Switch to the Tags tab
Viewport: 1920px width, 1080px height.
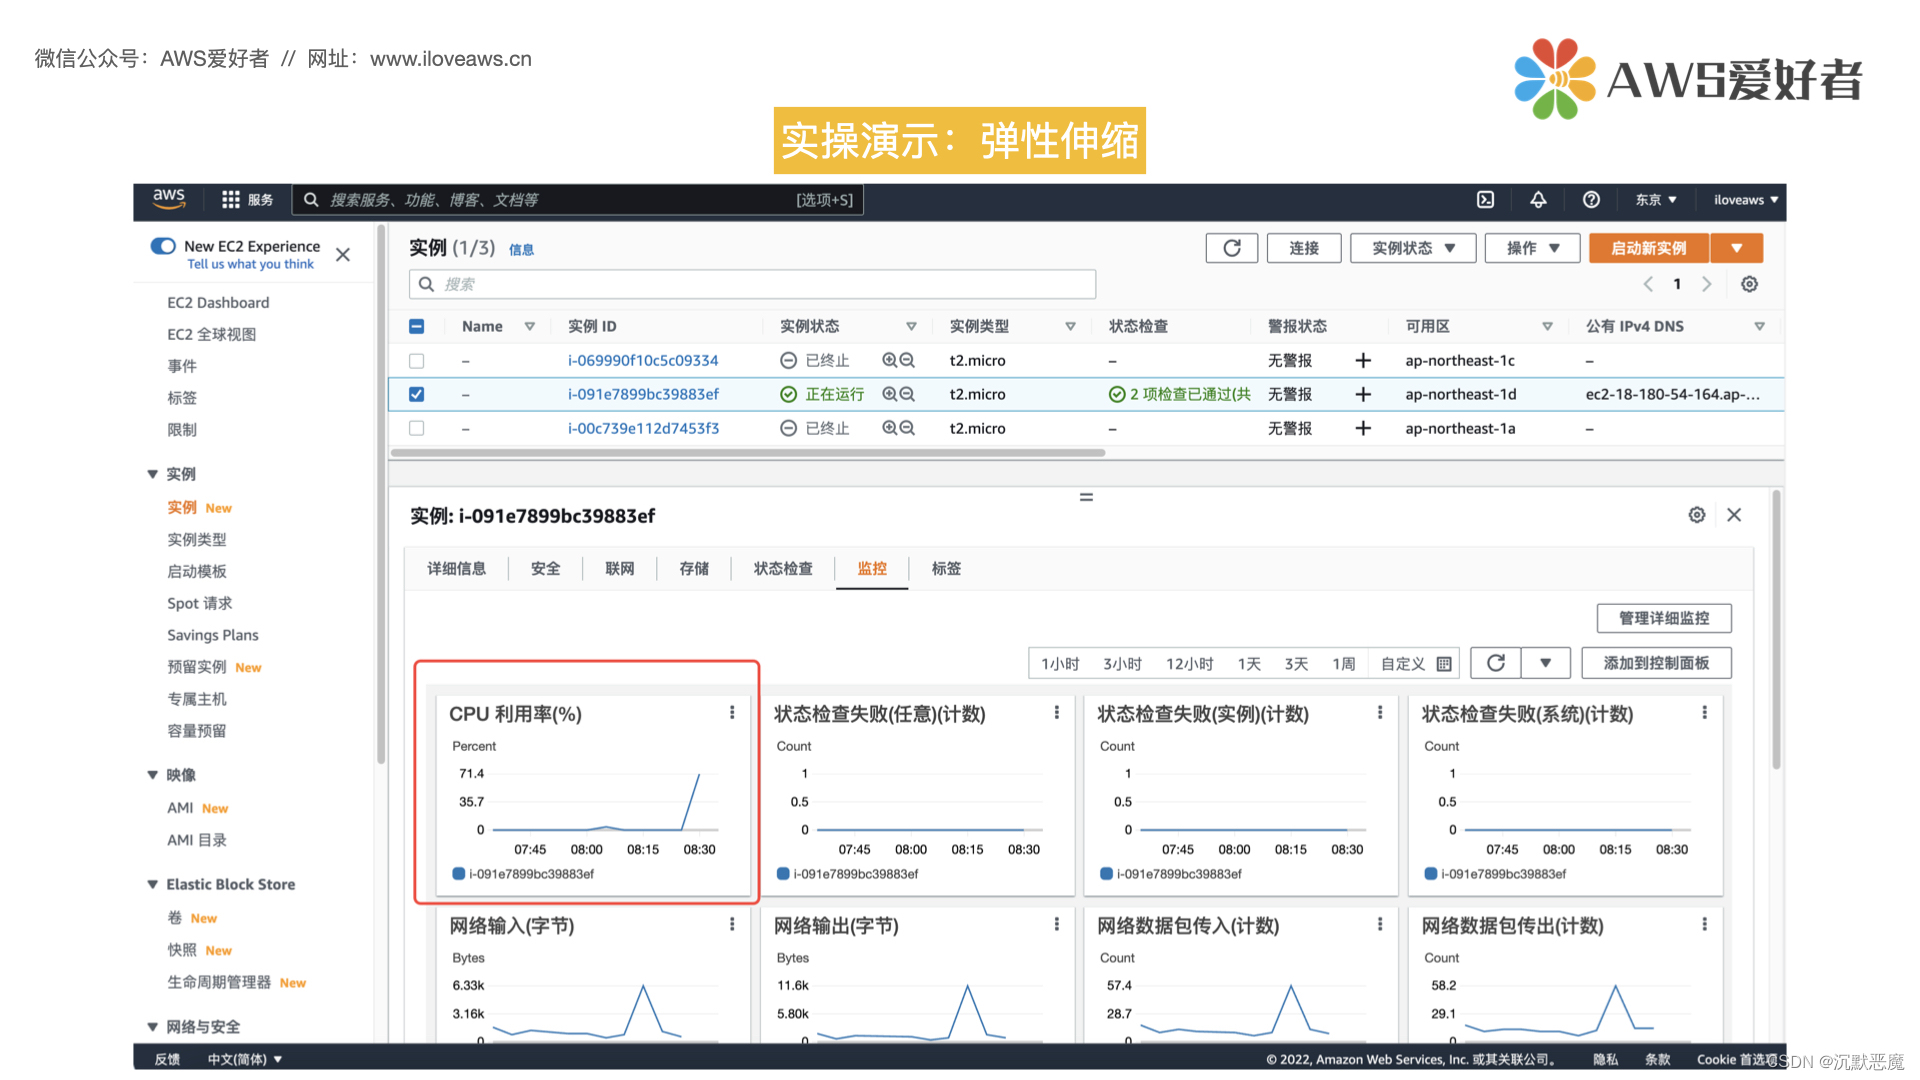(946, 568)
